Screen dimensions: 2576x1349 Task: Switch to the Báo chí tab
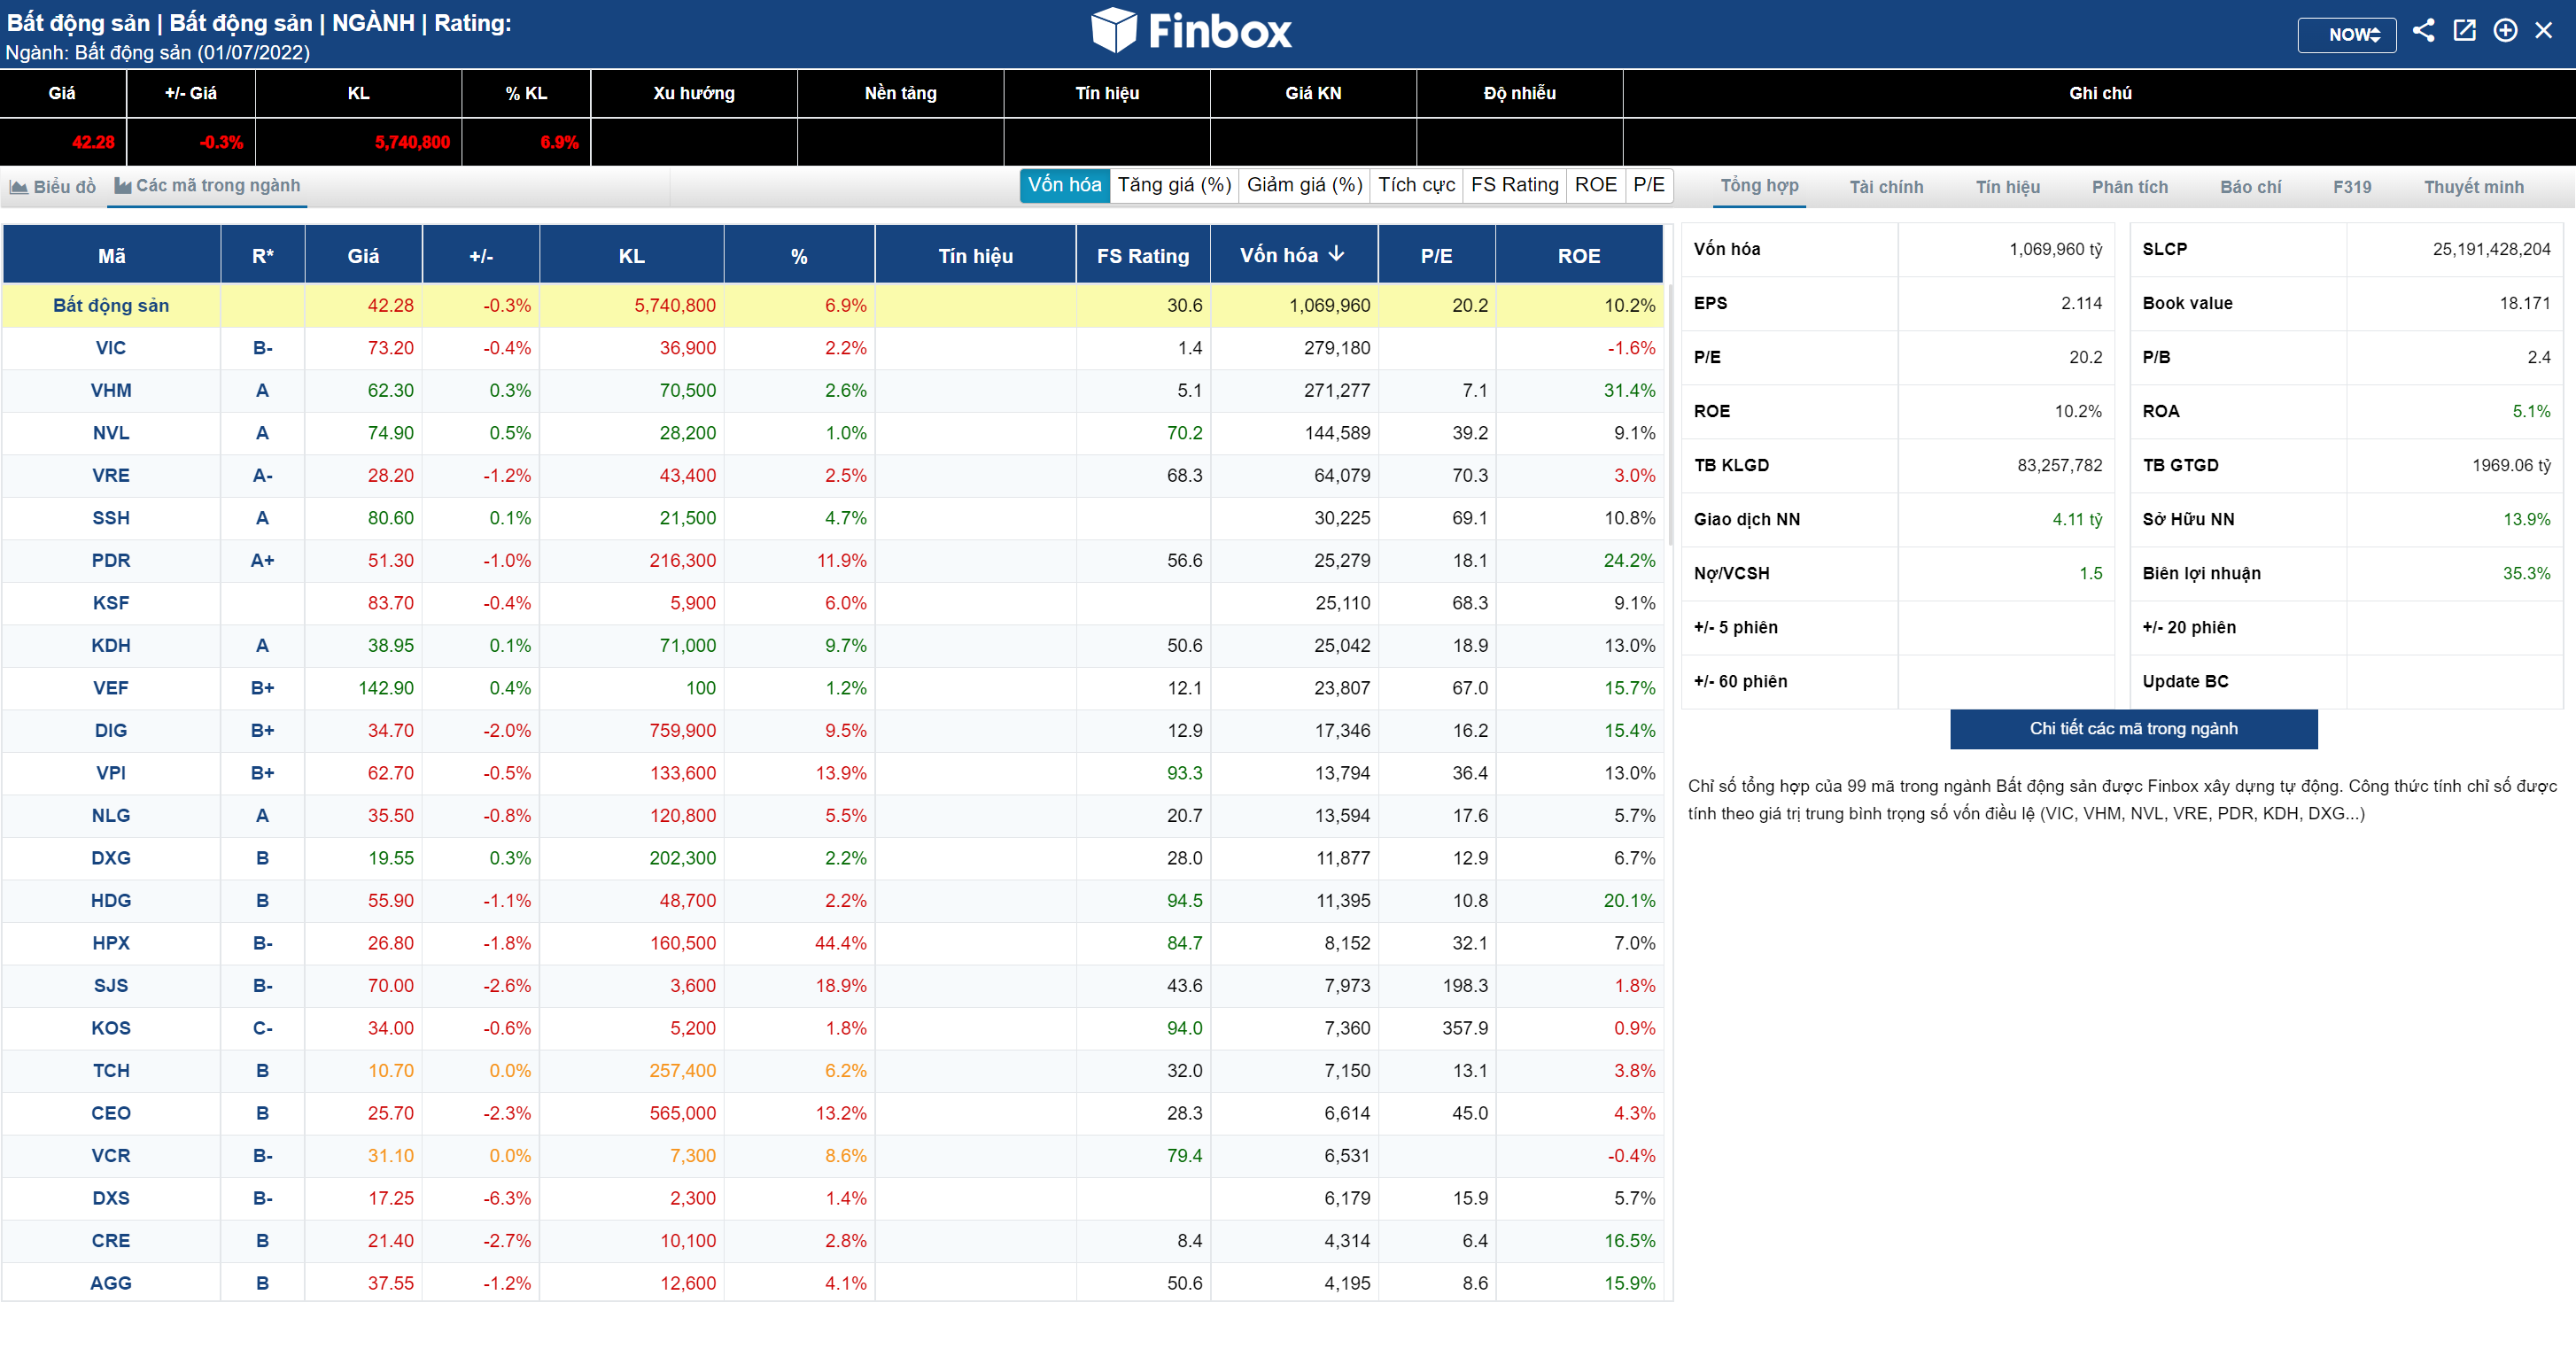click(2250, 187)
